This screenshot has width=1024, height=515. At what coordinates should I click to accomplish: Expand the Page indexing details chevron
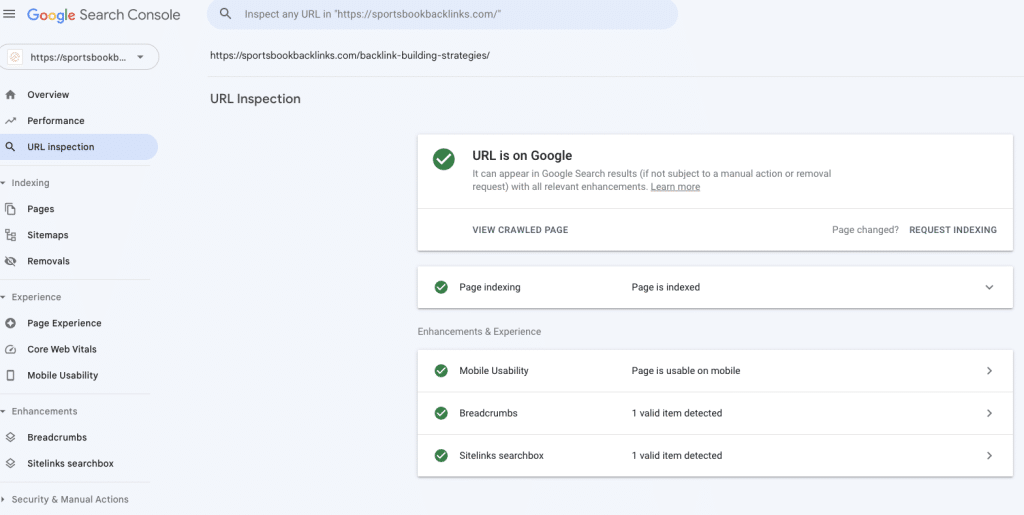click(x=989, y=287)
